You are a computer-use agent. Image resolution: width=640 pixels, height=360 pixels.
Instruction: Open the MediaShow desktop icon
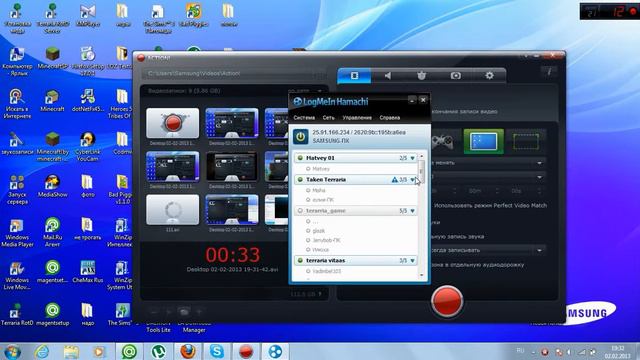53,187
